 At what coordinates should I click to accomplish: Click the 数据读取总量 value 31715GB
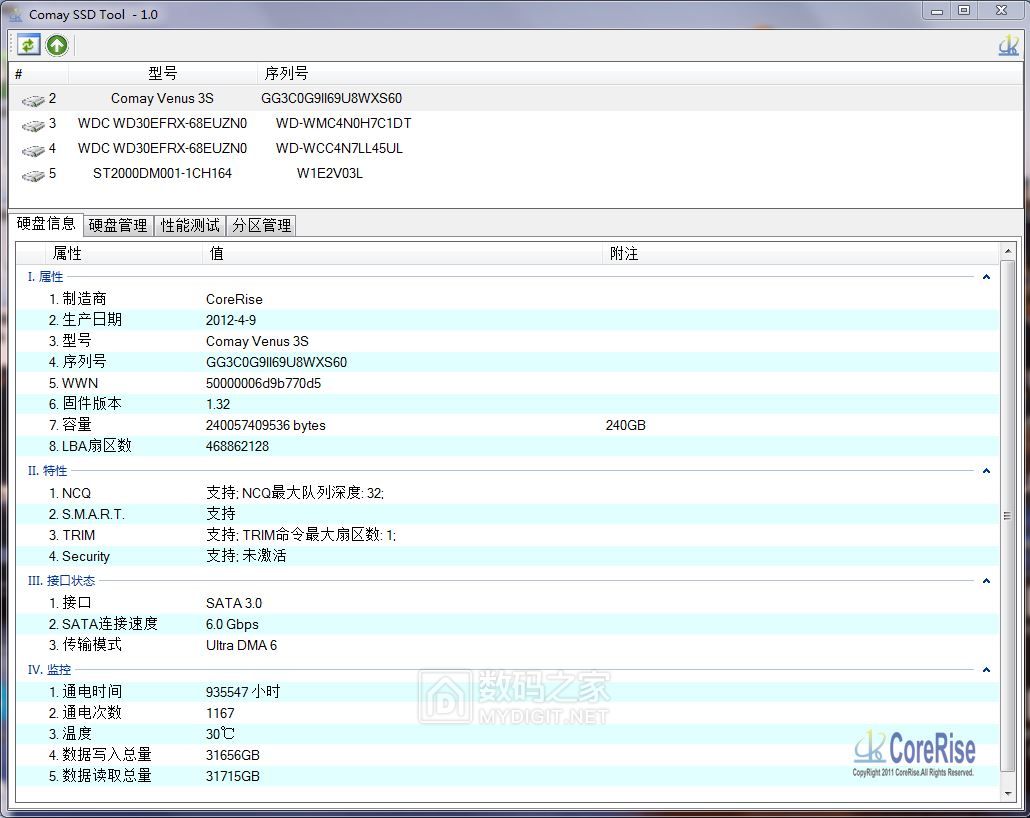(x=233, y=776)
